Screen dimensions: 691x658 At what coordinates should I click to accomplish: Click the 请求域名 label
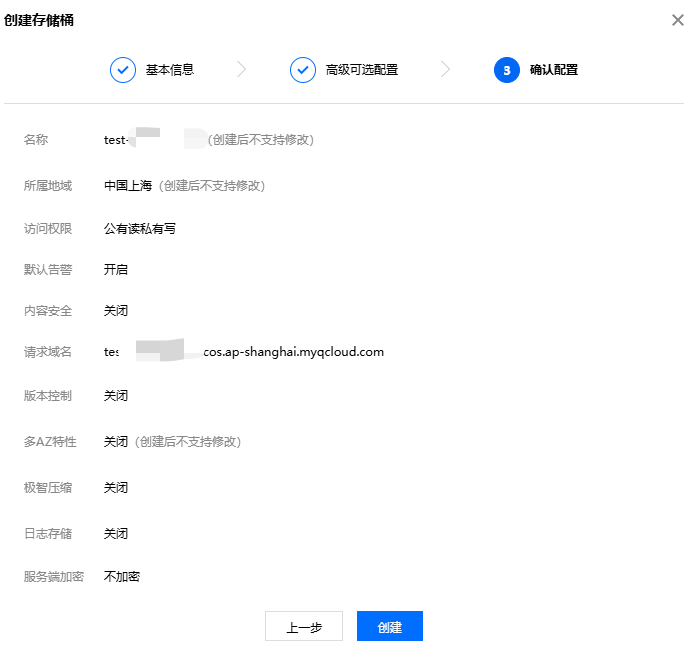point(48,352)
